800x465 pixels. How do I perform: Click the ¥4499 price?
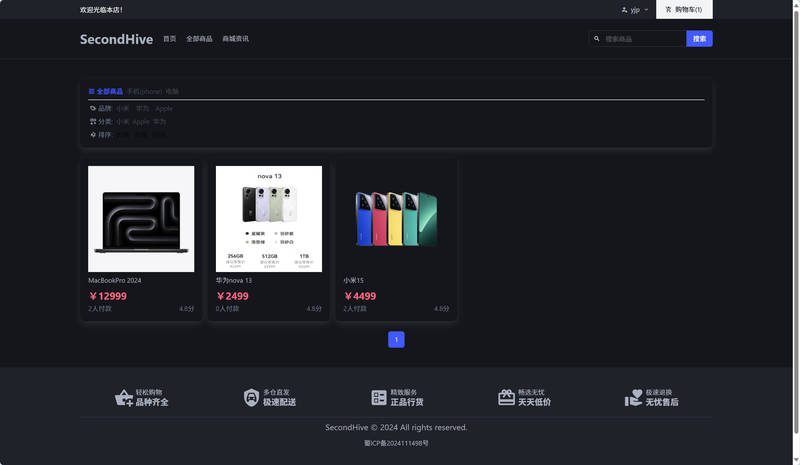[x=360, y=296]
